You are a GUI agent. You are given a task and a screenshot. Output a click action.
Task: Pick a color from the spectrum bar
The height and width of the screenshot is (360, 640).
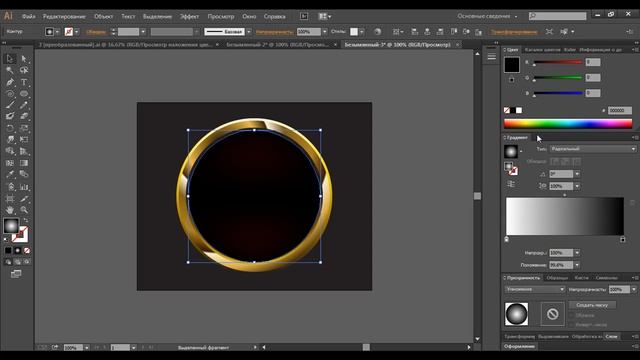point(568,123)
